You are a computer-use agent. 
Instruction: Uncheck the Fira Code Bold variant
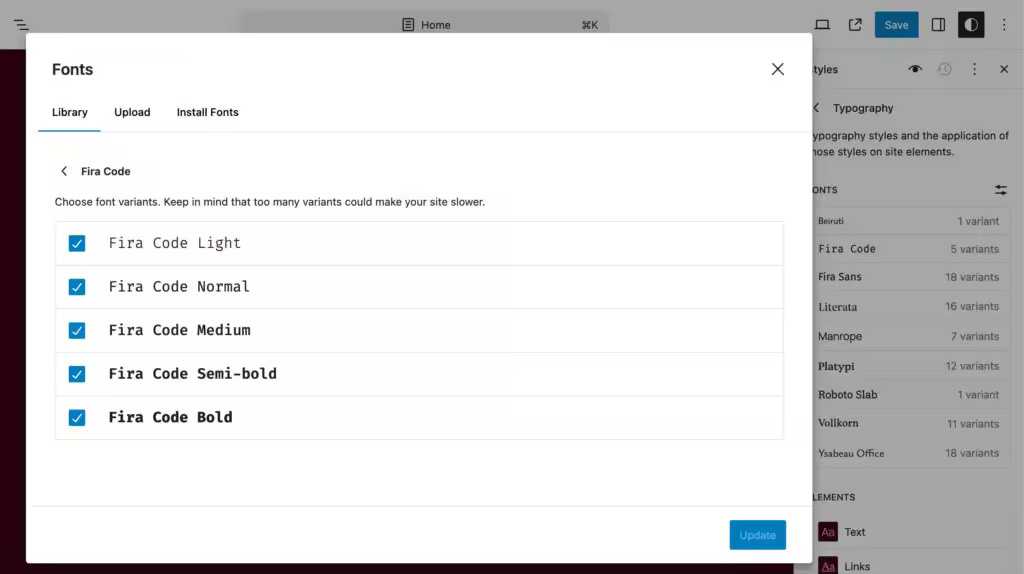coord(77,418)
